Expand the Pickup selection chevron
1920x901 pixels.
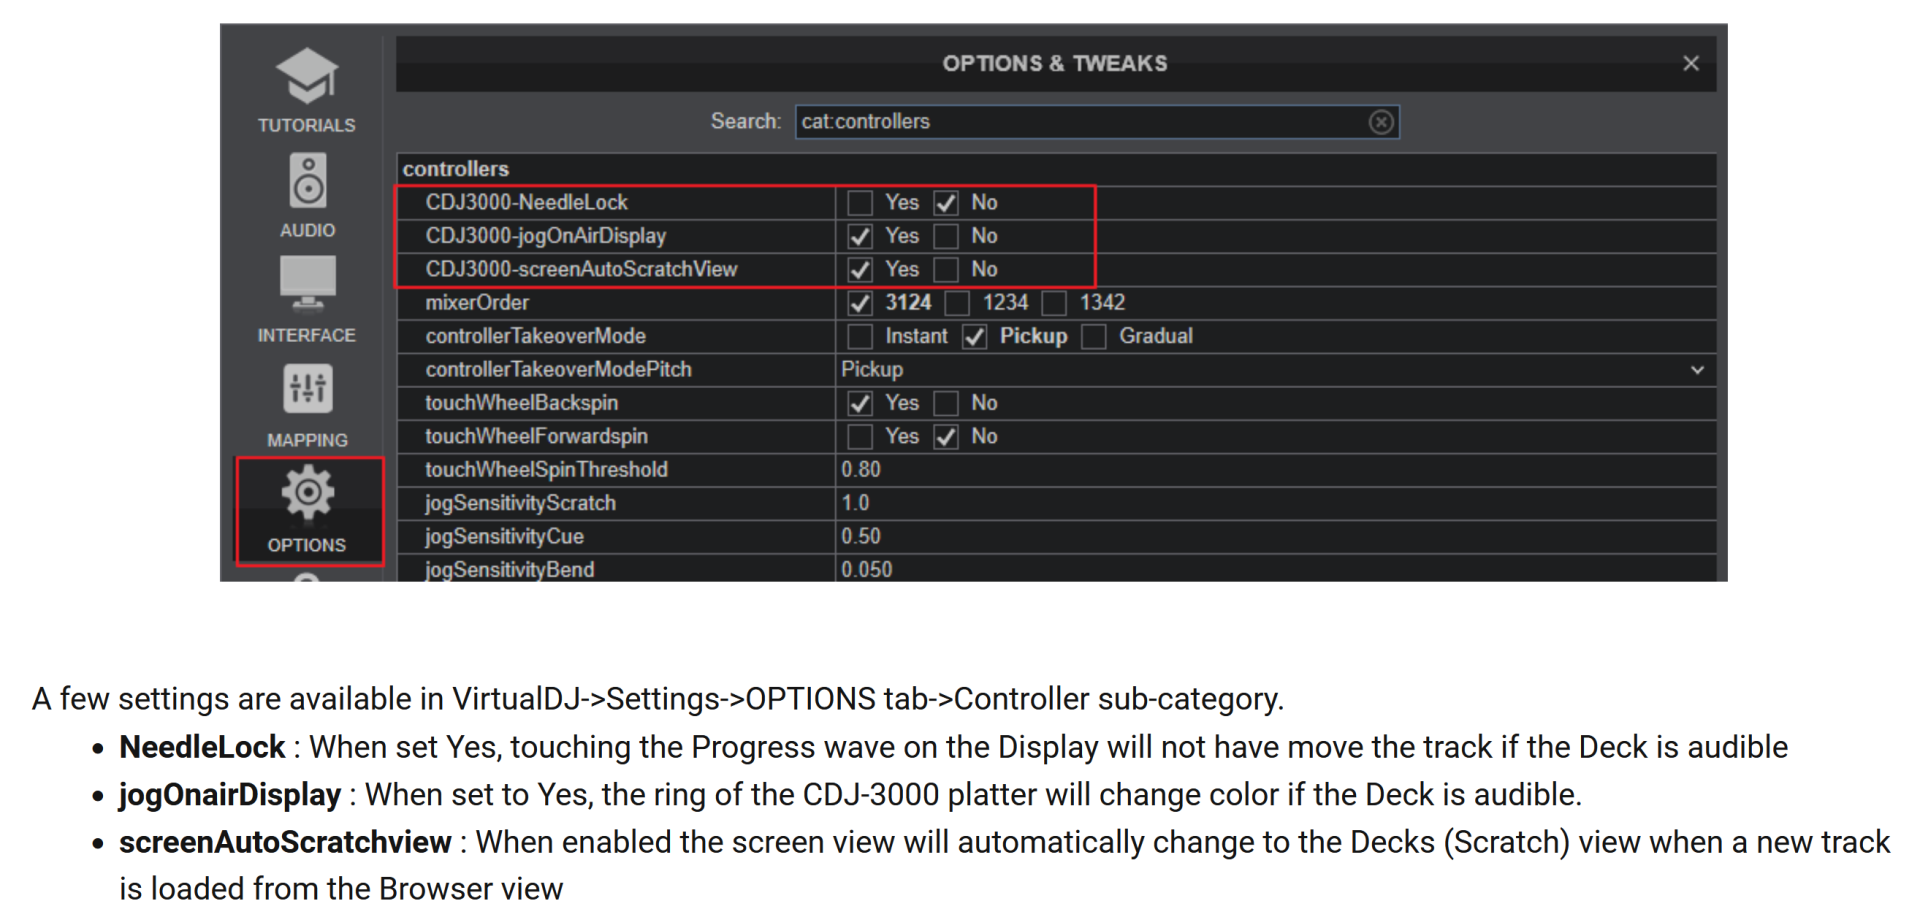click(1697, 369)
